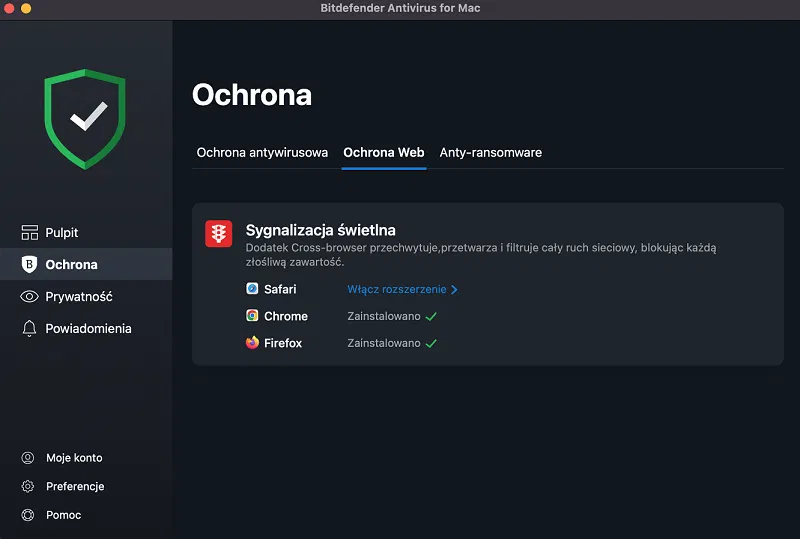Click the Prywatność eye icon
800x539 pixels.
[x=30, y=297]
